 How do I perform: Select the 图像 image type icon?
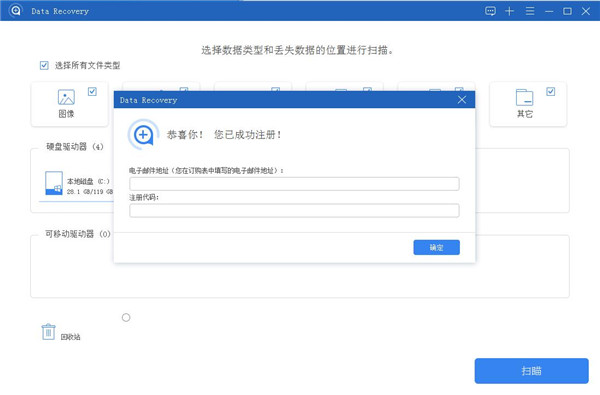pyautogui.click(x=66, y=97)
